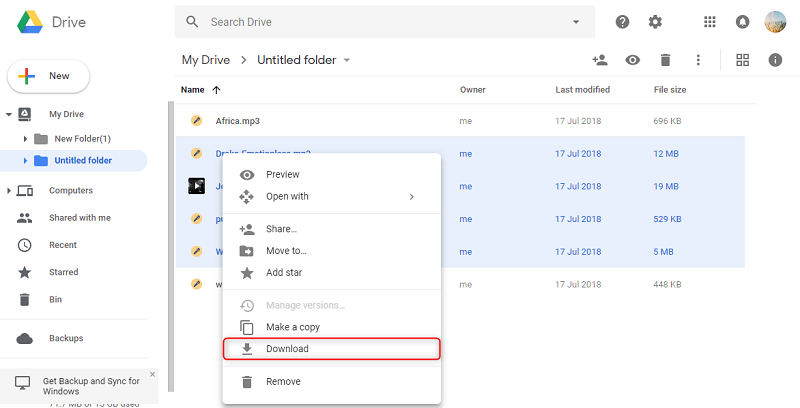Close the Backup and Sync banner

pos(152,374)
